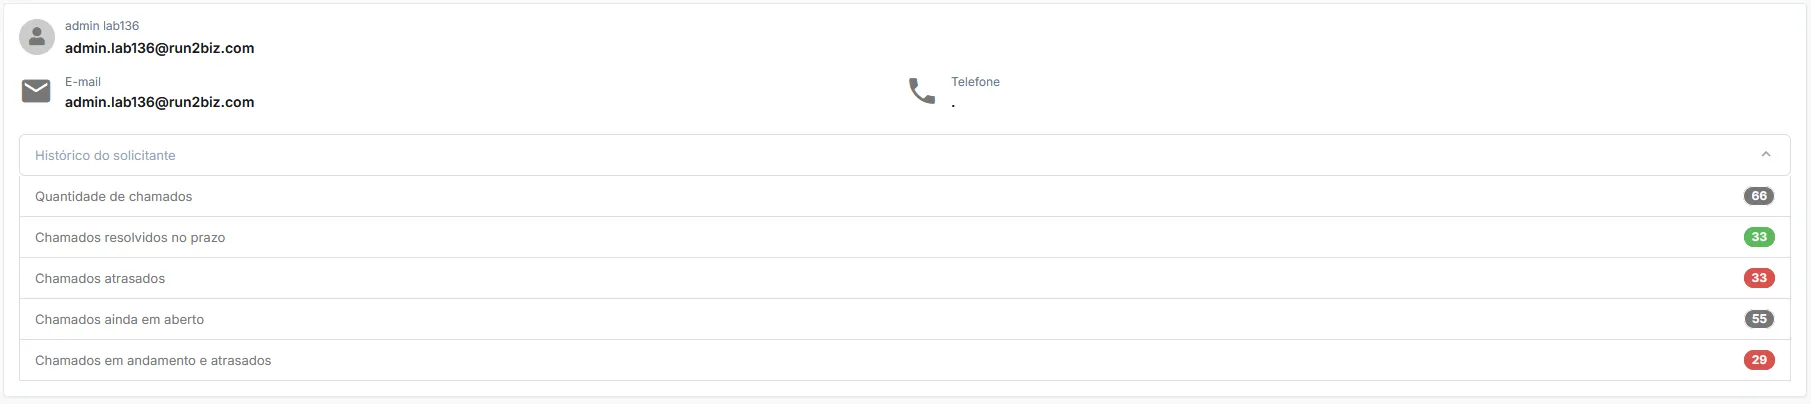
Task: Click the email address beside the avatar
Action: click(x=160, y=48)
